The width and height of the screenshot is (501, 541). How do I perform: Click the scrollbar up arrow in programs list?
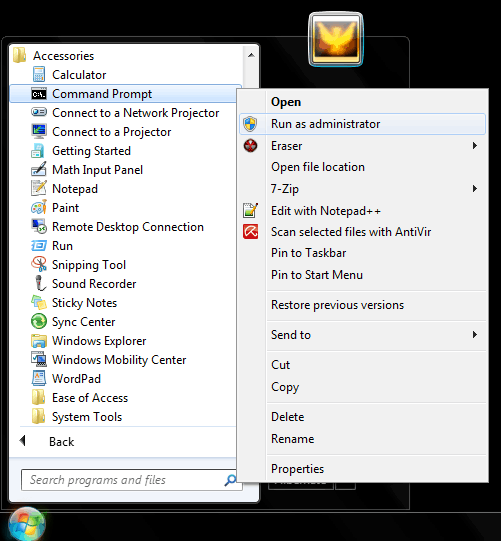click(251, 55)
